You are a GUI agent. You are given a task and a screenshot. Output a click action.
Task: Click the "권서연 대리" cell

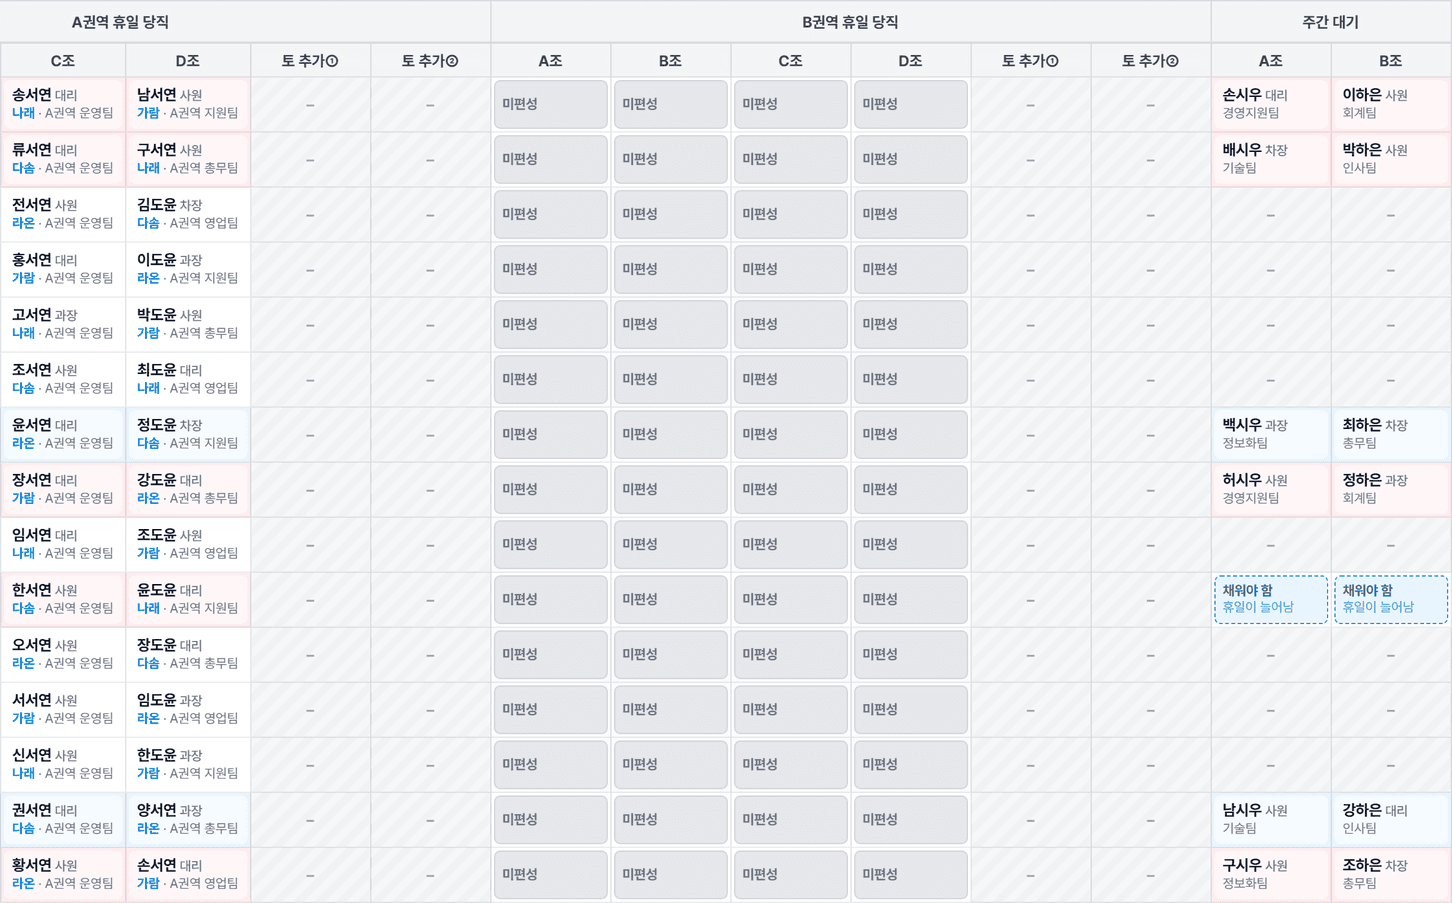pyautogui.click(x=63, y=819)
